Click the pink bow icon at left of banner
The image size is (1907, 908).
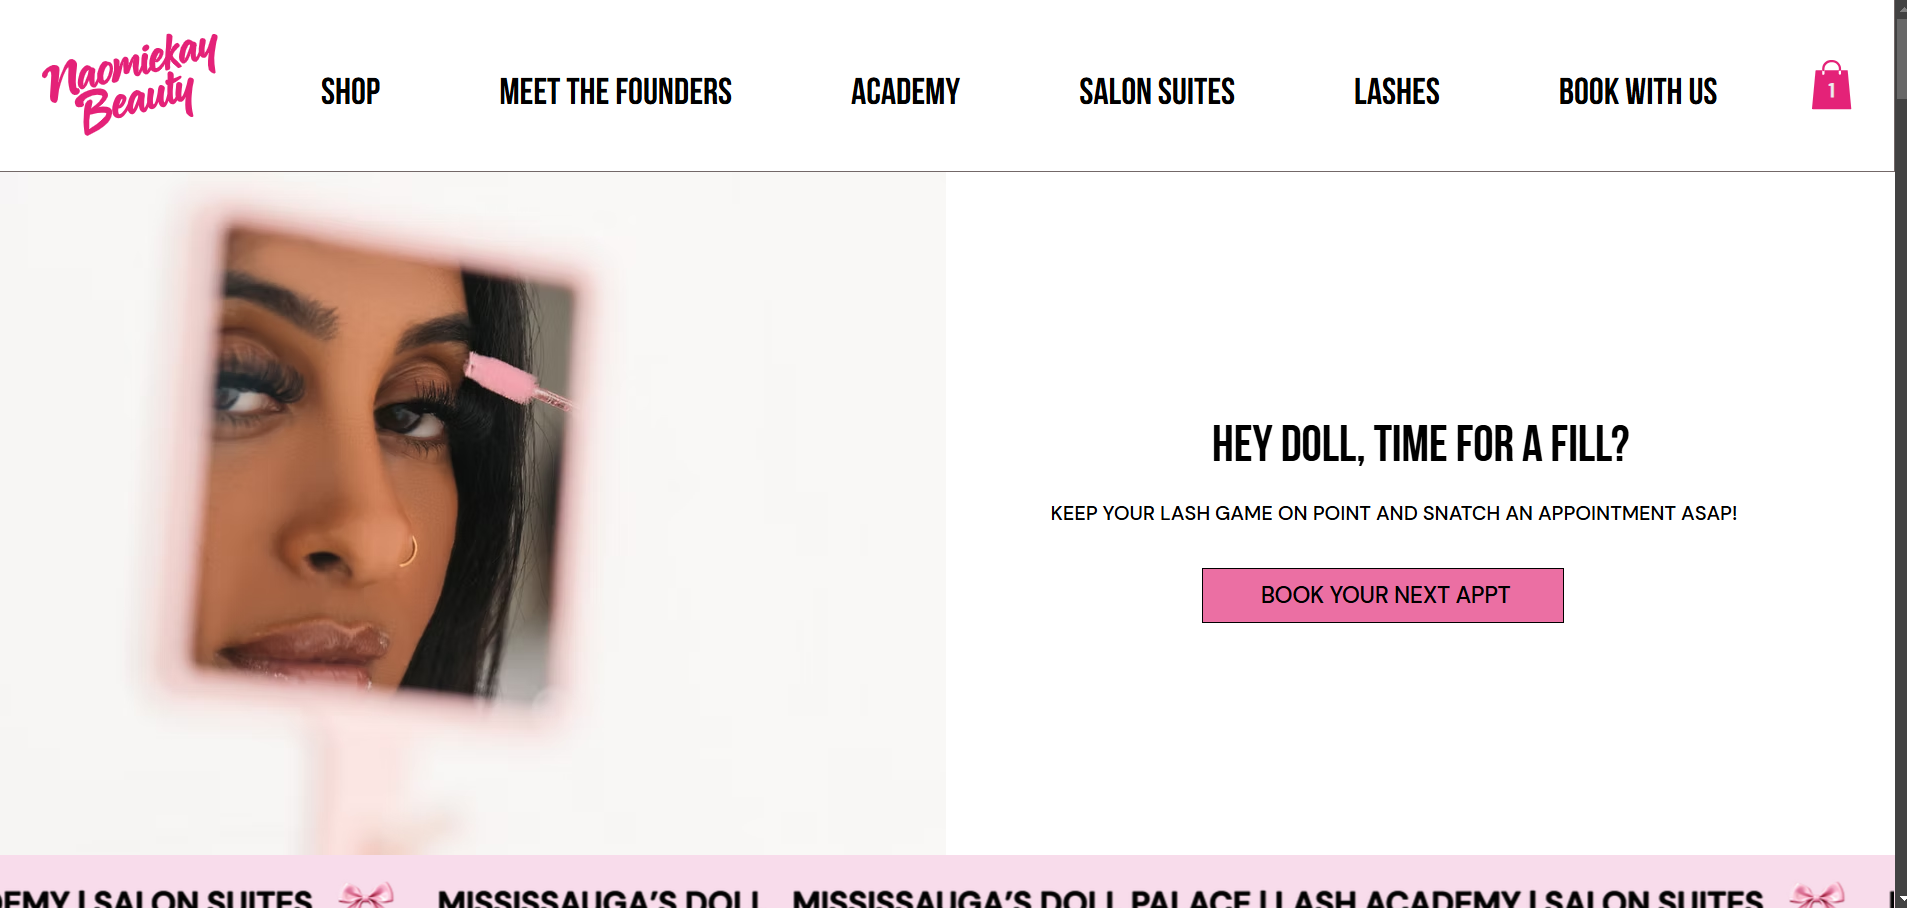tap(366, 893)
